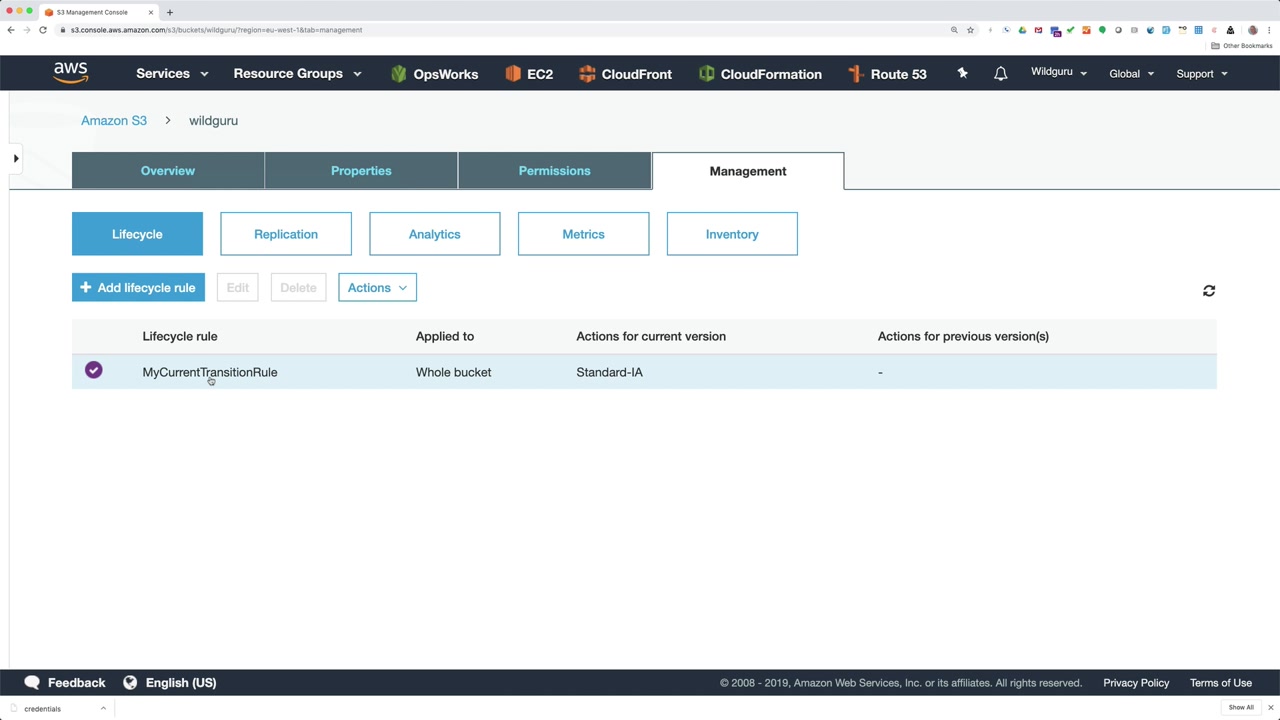
Task: Open the Replication sub-tab
Action: (286, 234)
